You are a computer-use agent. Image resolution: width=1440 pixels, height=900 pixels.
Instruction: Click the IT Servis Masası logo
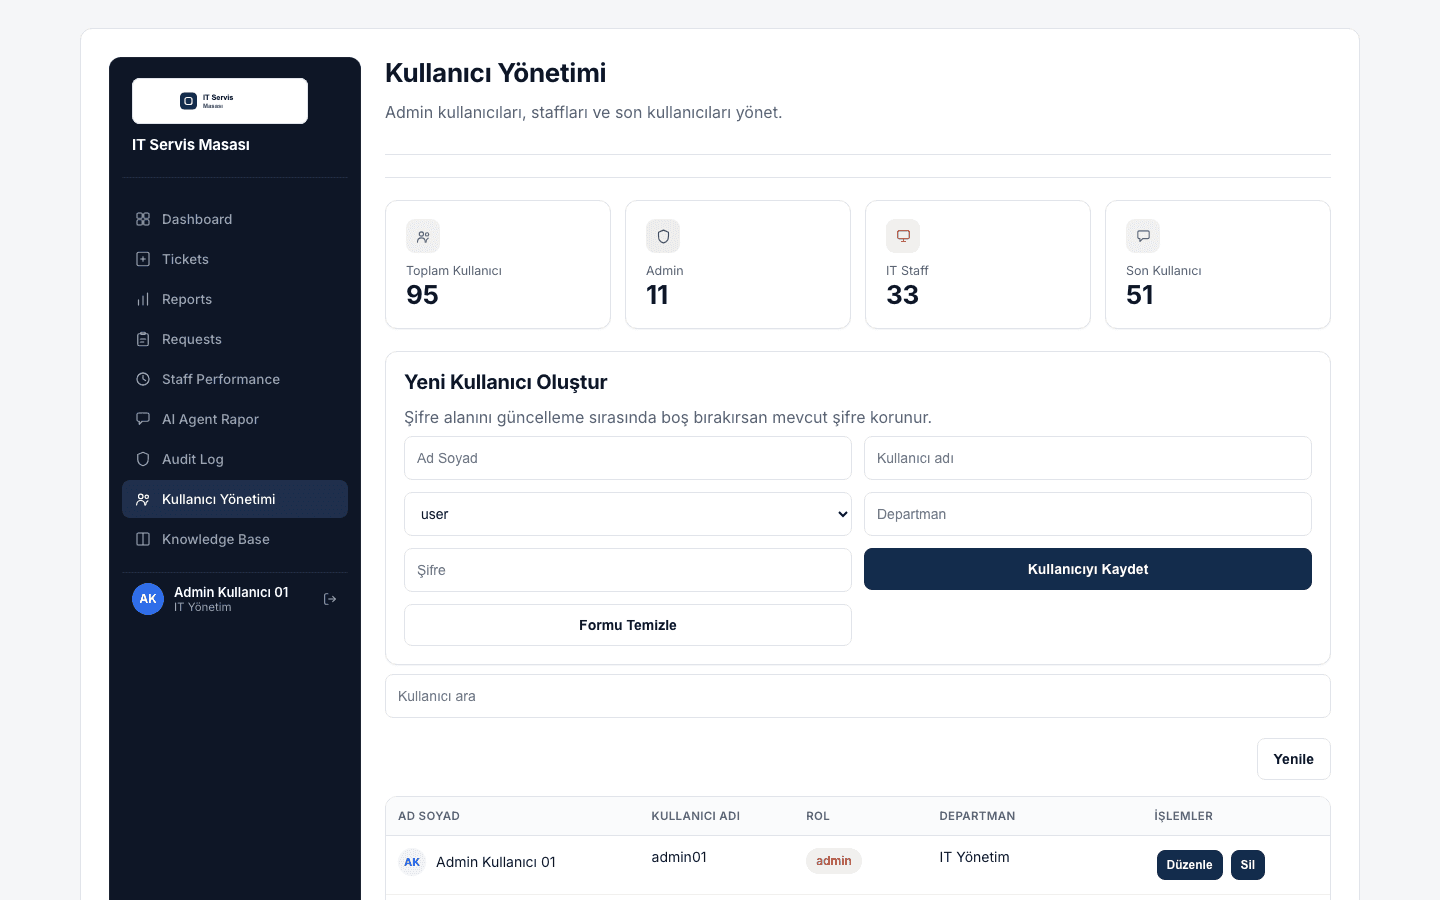(x=220, y=101)
